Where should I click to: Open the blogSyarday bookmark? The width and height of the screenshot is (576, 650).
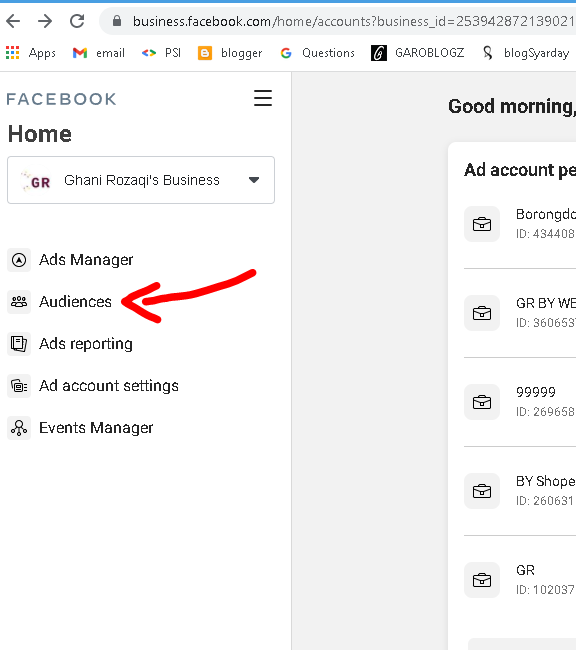coord(526,53)
